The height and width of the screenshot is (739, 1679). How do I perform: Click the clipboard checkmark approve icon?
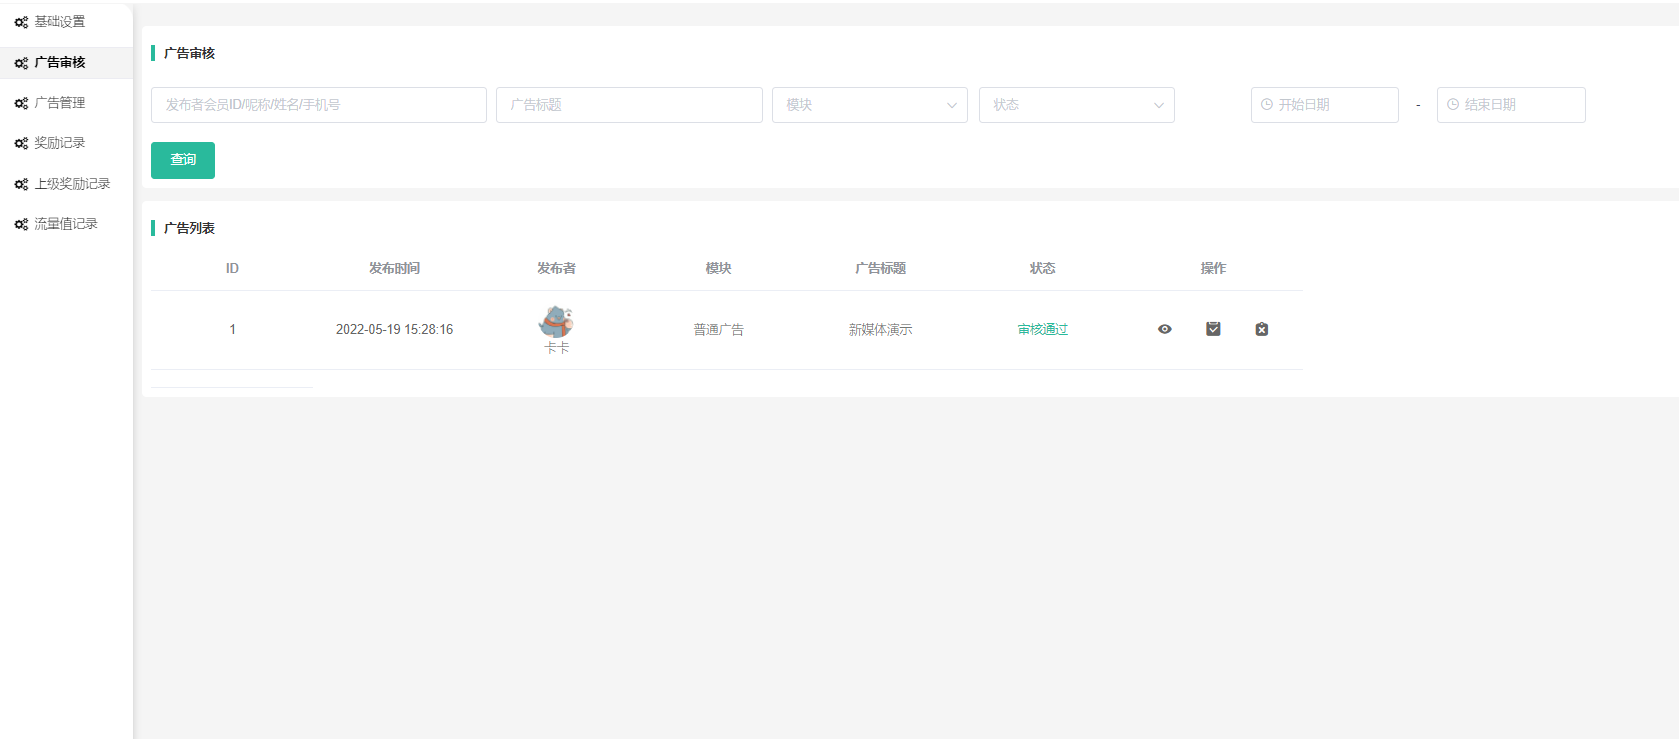(1213, 329)
